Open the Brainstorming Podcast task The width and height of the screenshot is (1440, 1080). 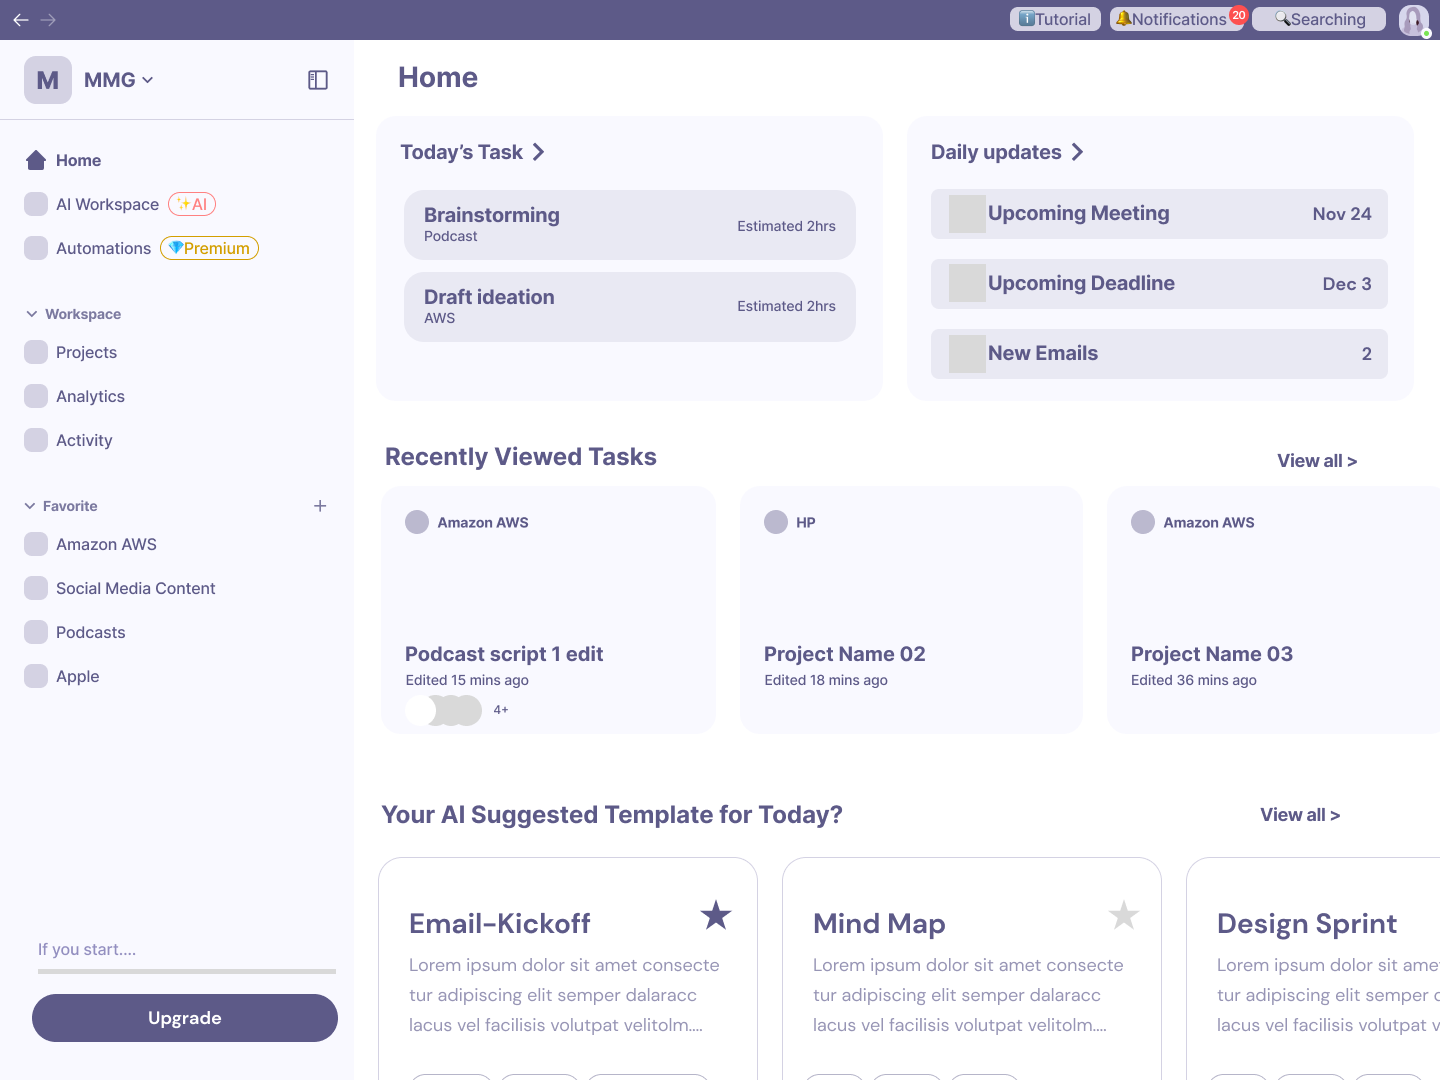click(630, 225)
